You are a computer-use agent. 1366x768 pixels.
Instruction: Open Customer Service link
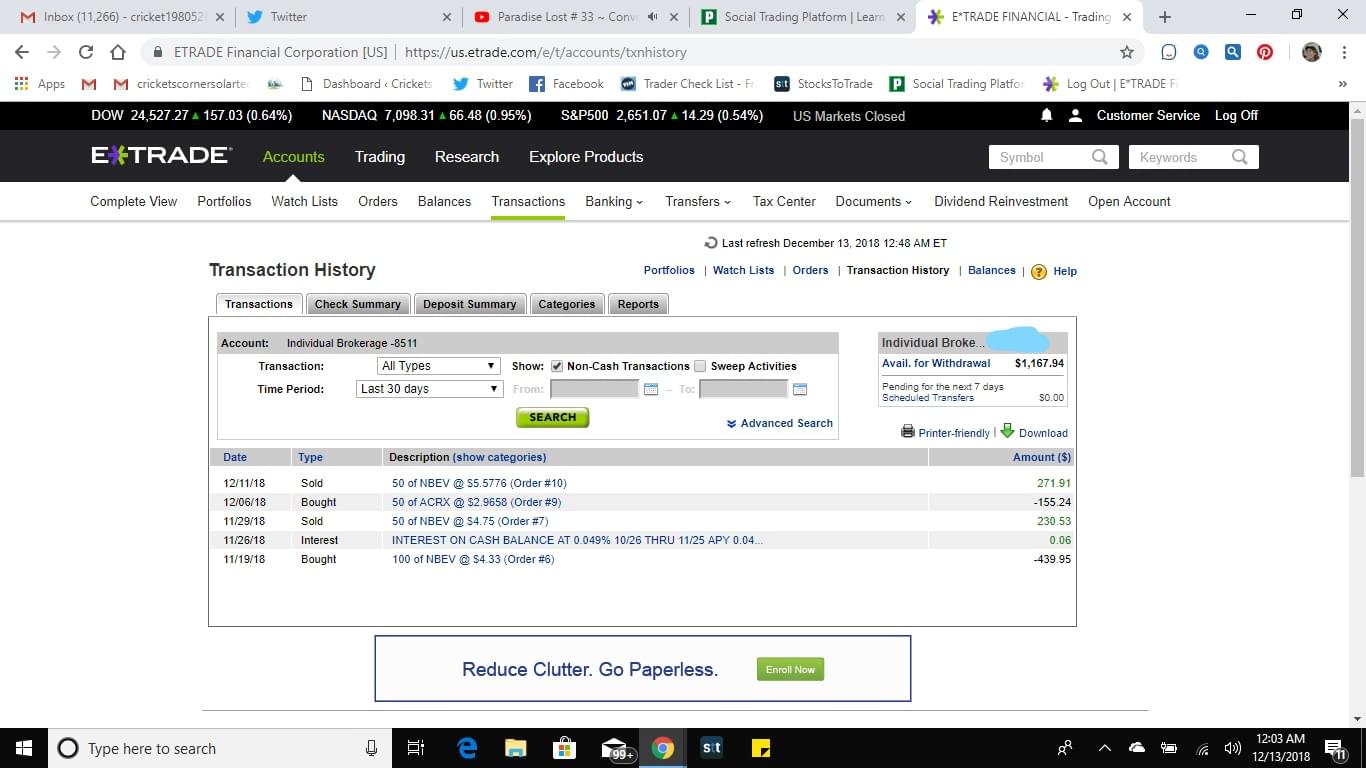(x=1148, y=116)
